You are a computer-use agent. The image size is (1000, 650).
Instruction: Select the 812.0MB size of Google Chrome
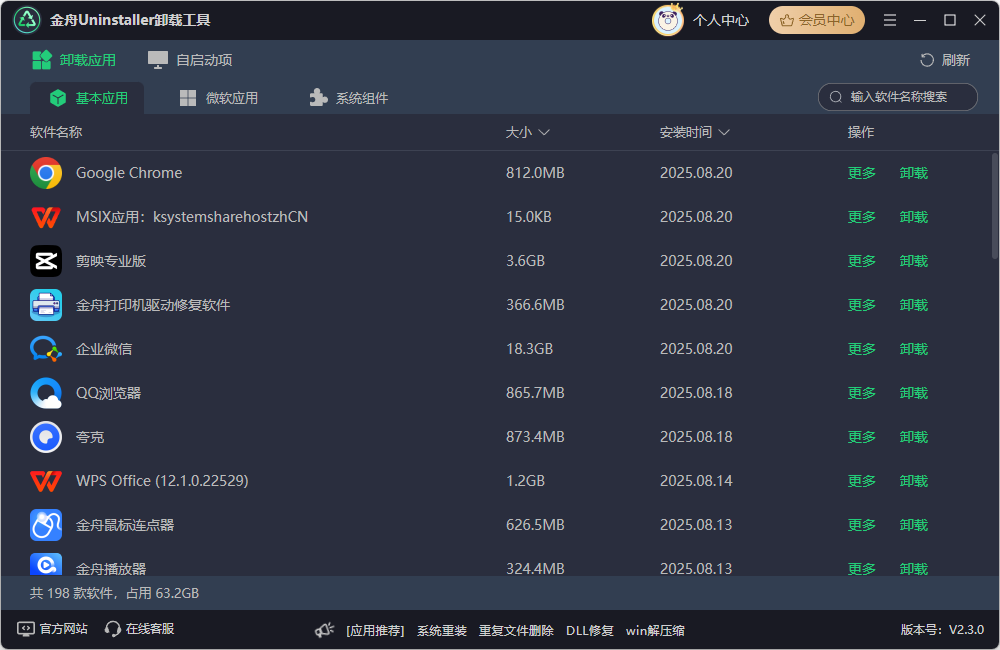tap(535, 173)
